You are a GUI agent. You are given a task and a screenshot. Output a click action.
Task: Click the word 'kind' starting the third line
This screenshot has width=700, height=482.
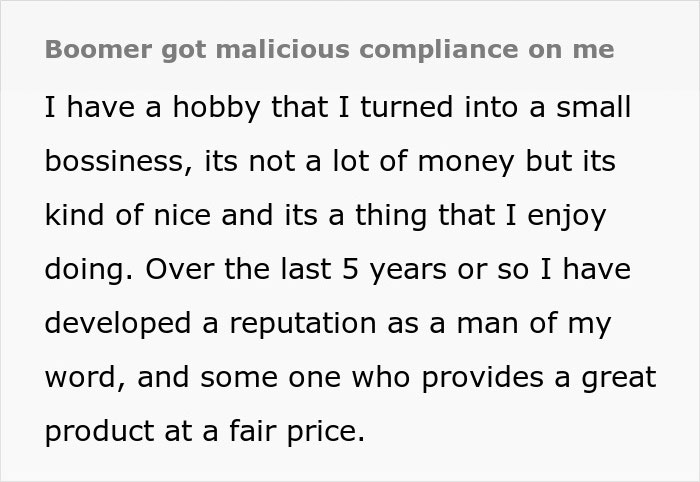tap(75, 215)
